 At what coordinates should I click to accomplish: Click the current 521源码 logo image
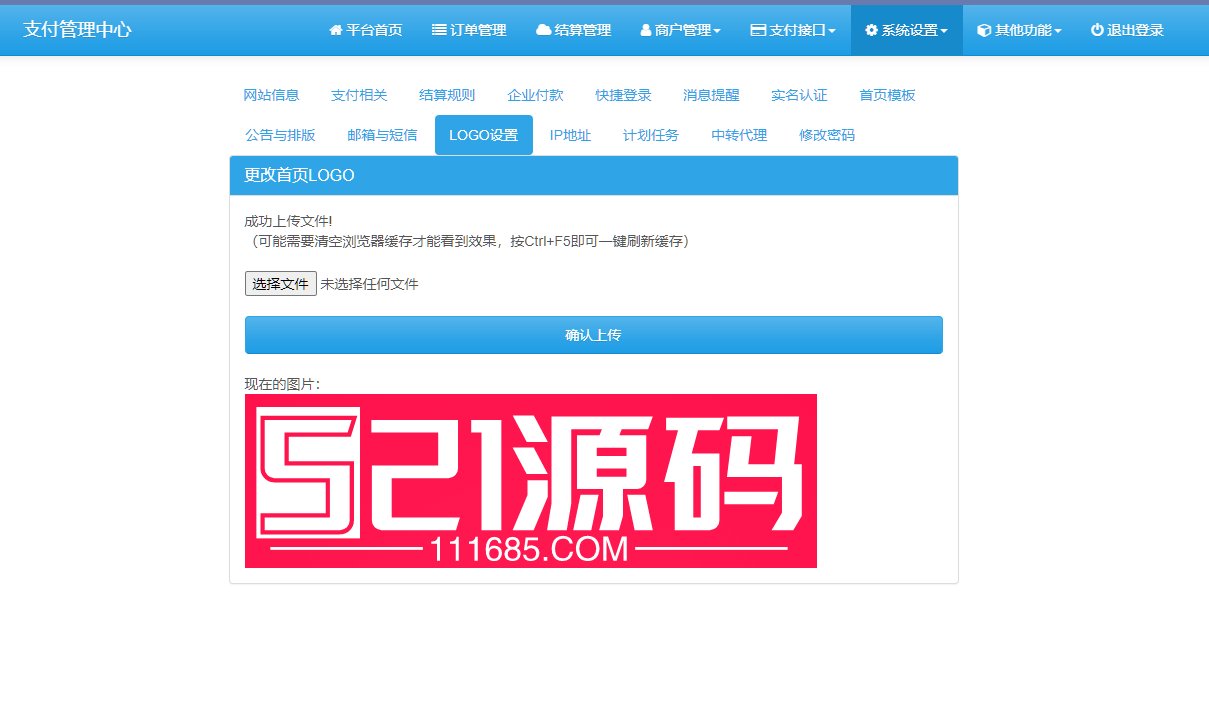[531, 481]
